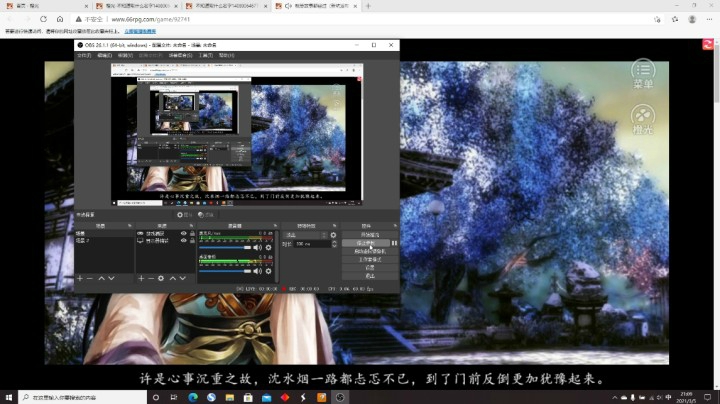This screenshot has width=720, height=404.
Task: Go to browser home page
Action: pos(60,19)
